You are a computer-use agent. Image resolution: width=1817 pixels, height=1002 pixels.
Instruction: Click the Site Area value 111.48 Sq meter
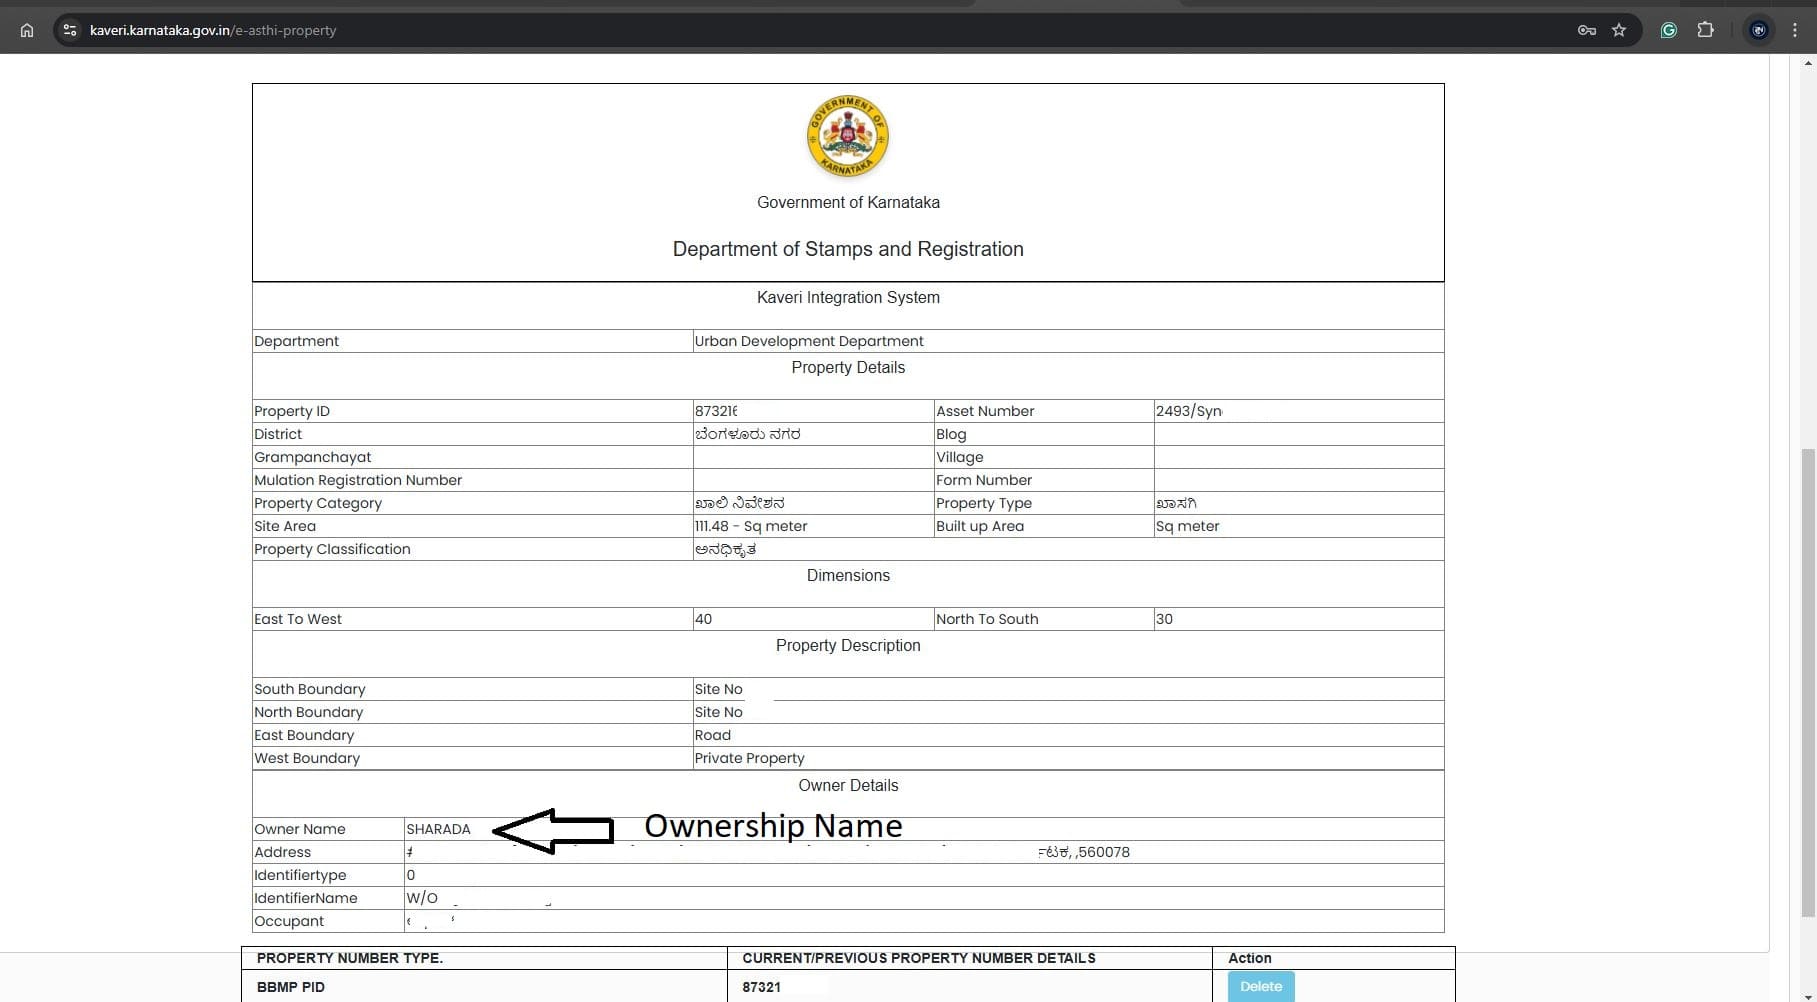click(x=751, y=526)
